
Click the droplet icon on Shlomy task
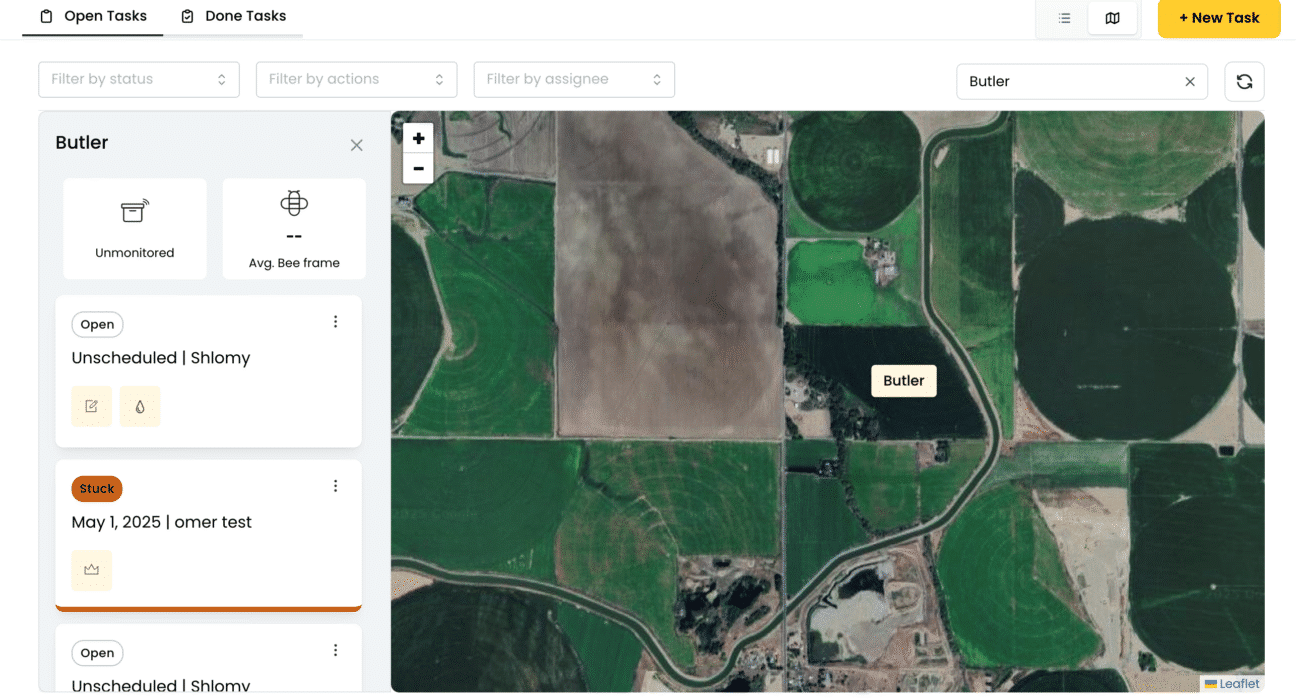point(140,406)
